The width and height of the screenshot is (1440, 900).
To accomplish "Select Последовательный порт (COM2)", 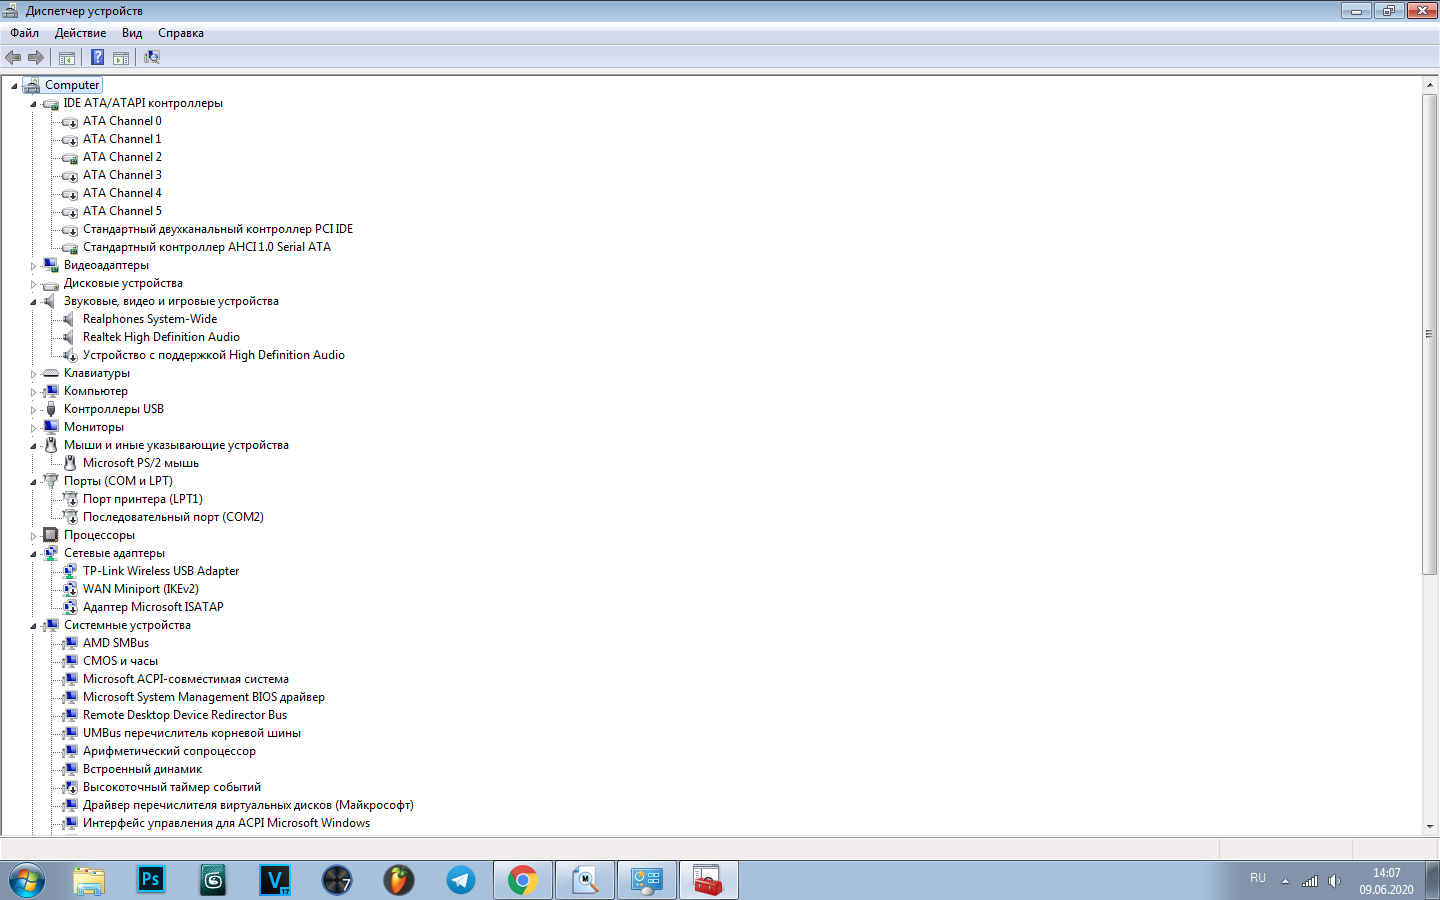I will tap(173, 517).
